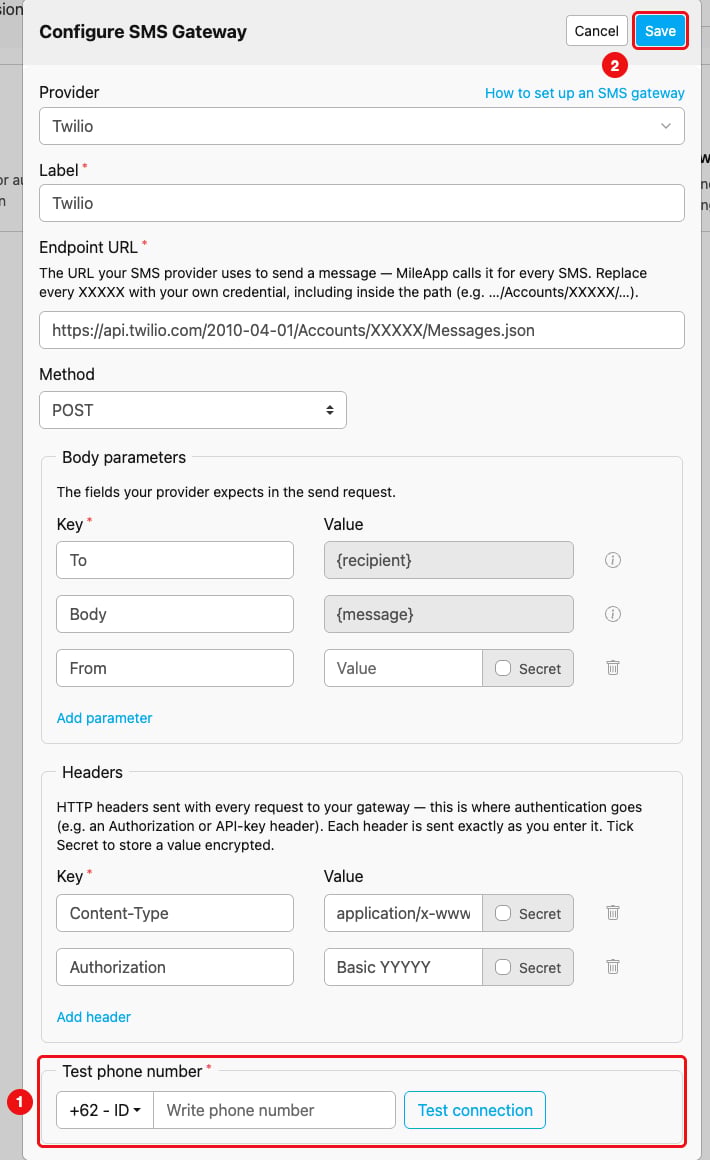Click info icon next to {message} value
This screenshot has width=710, height=1160.
(612, 614)
